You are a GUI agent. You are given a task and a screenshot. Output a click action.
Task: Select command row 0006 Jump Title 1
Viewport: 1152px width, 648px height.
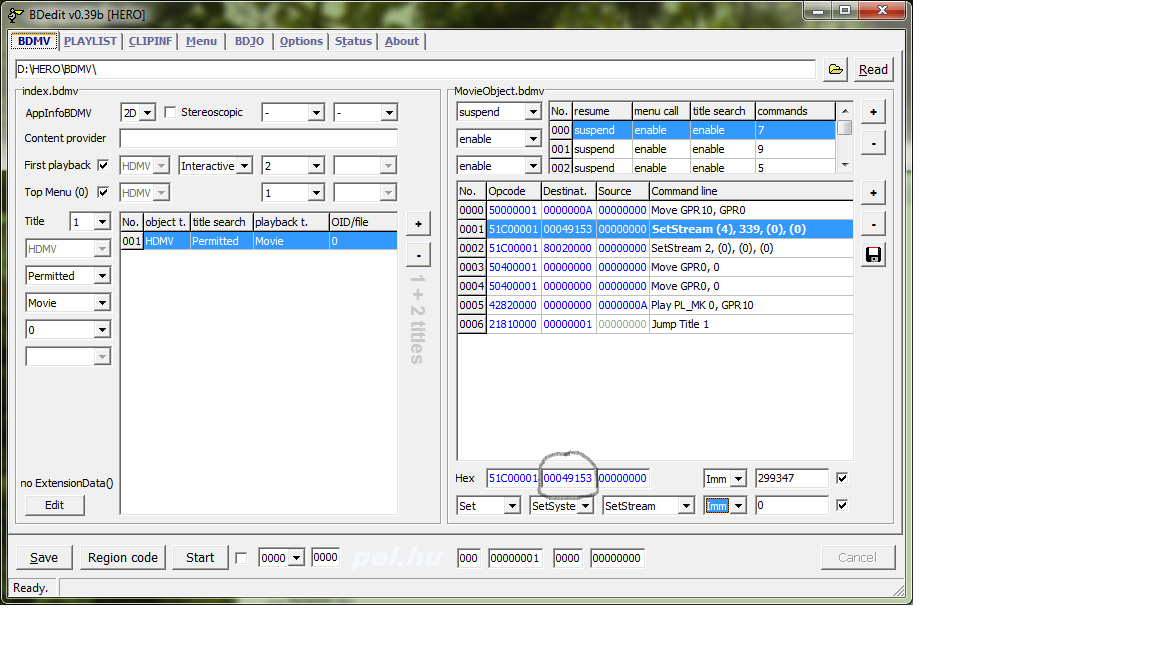point(655,324)
